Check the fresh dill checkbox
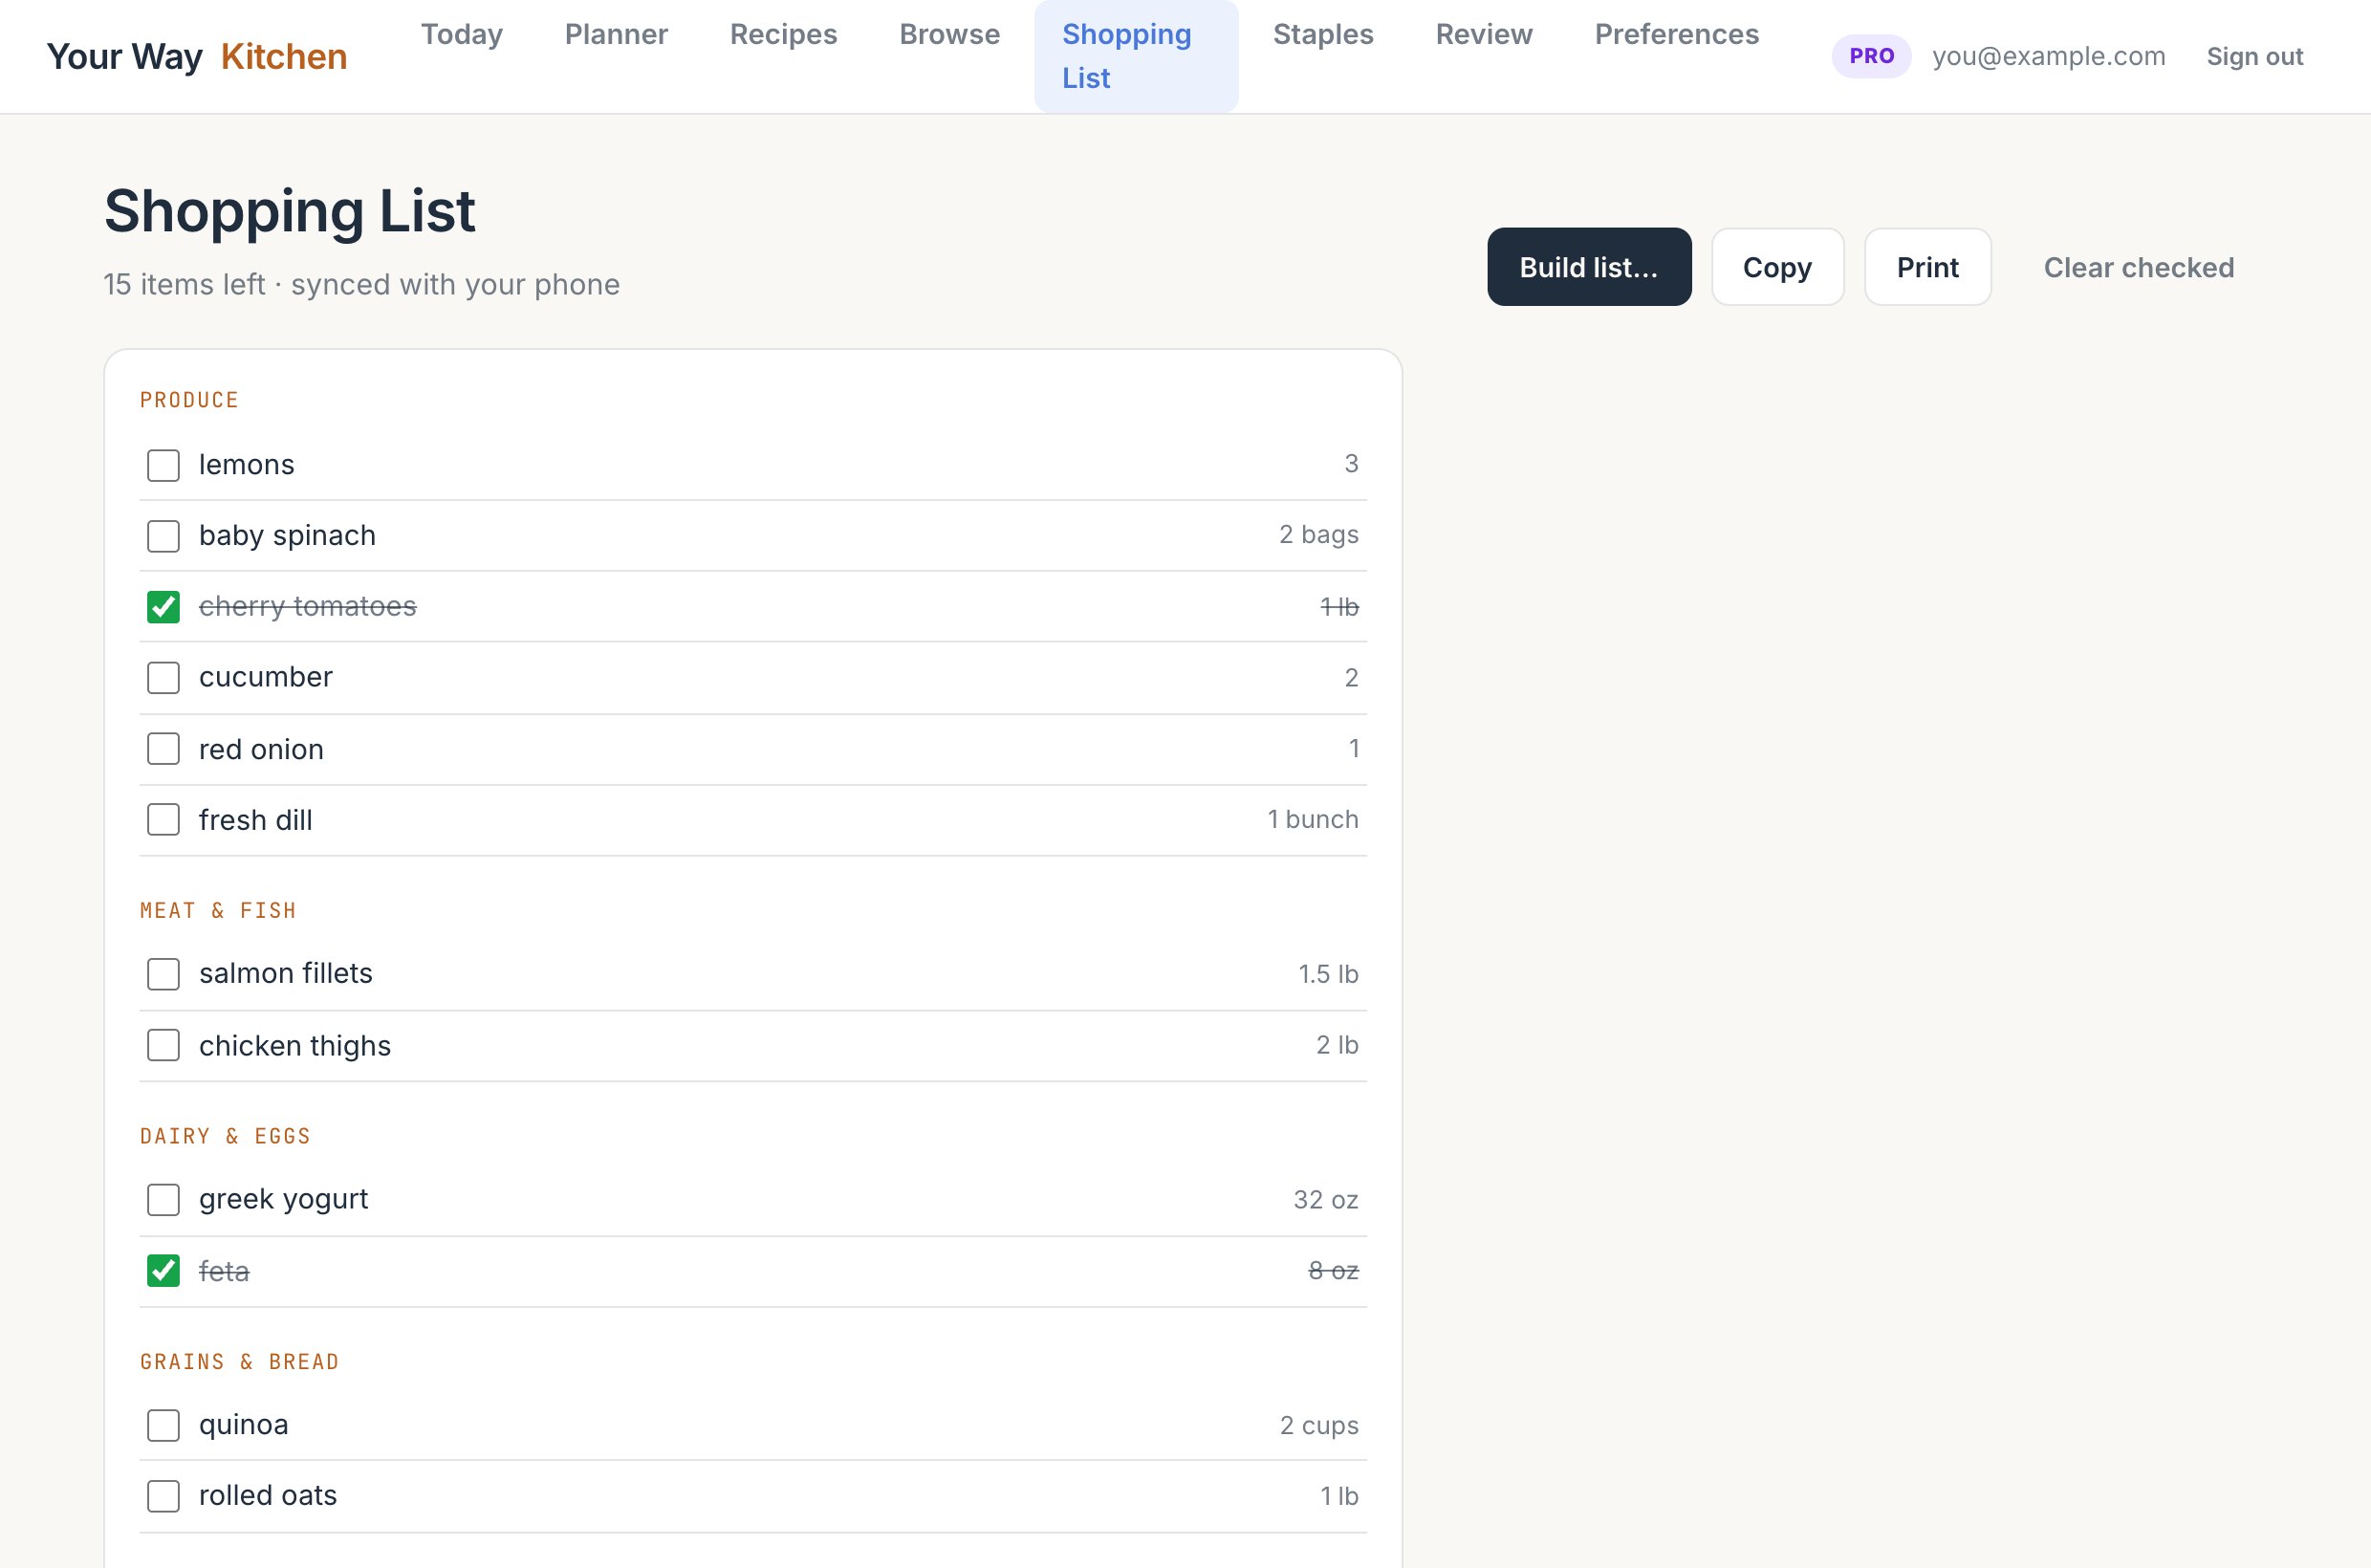 (x=163, y=820)
